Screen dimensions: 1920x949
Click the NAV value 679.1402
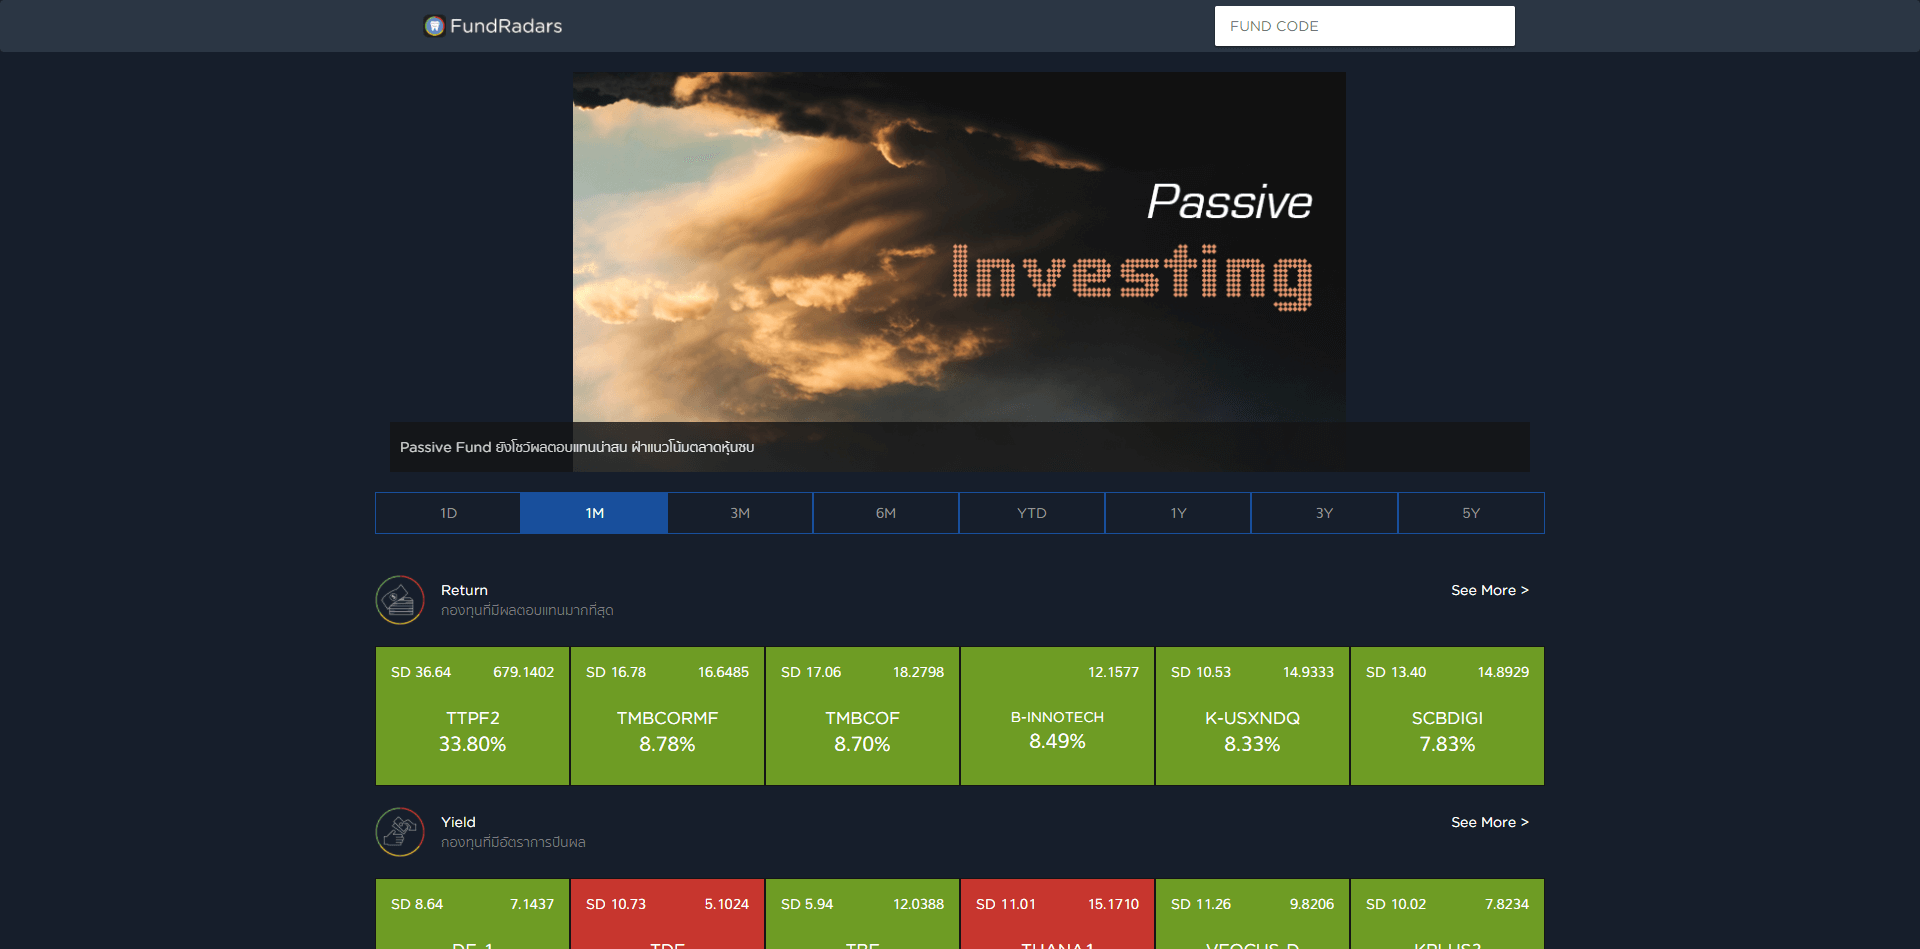pos(523,672)
